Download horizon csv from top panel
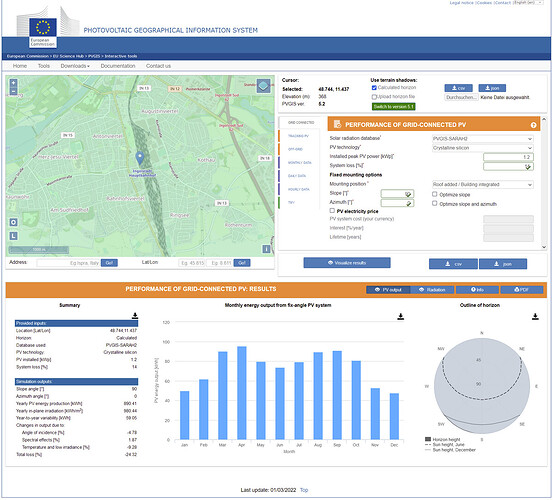This screenshot has height=500, width=553. click(458, 88)
